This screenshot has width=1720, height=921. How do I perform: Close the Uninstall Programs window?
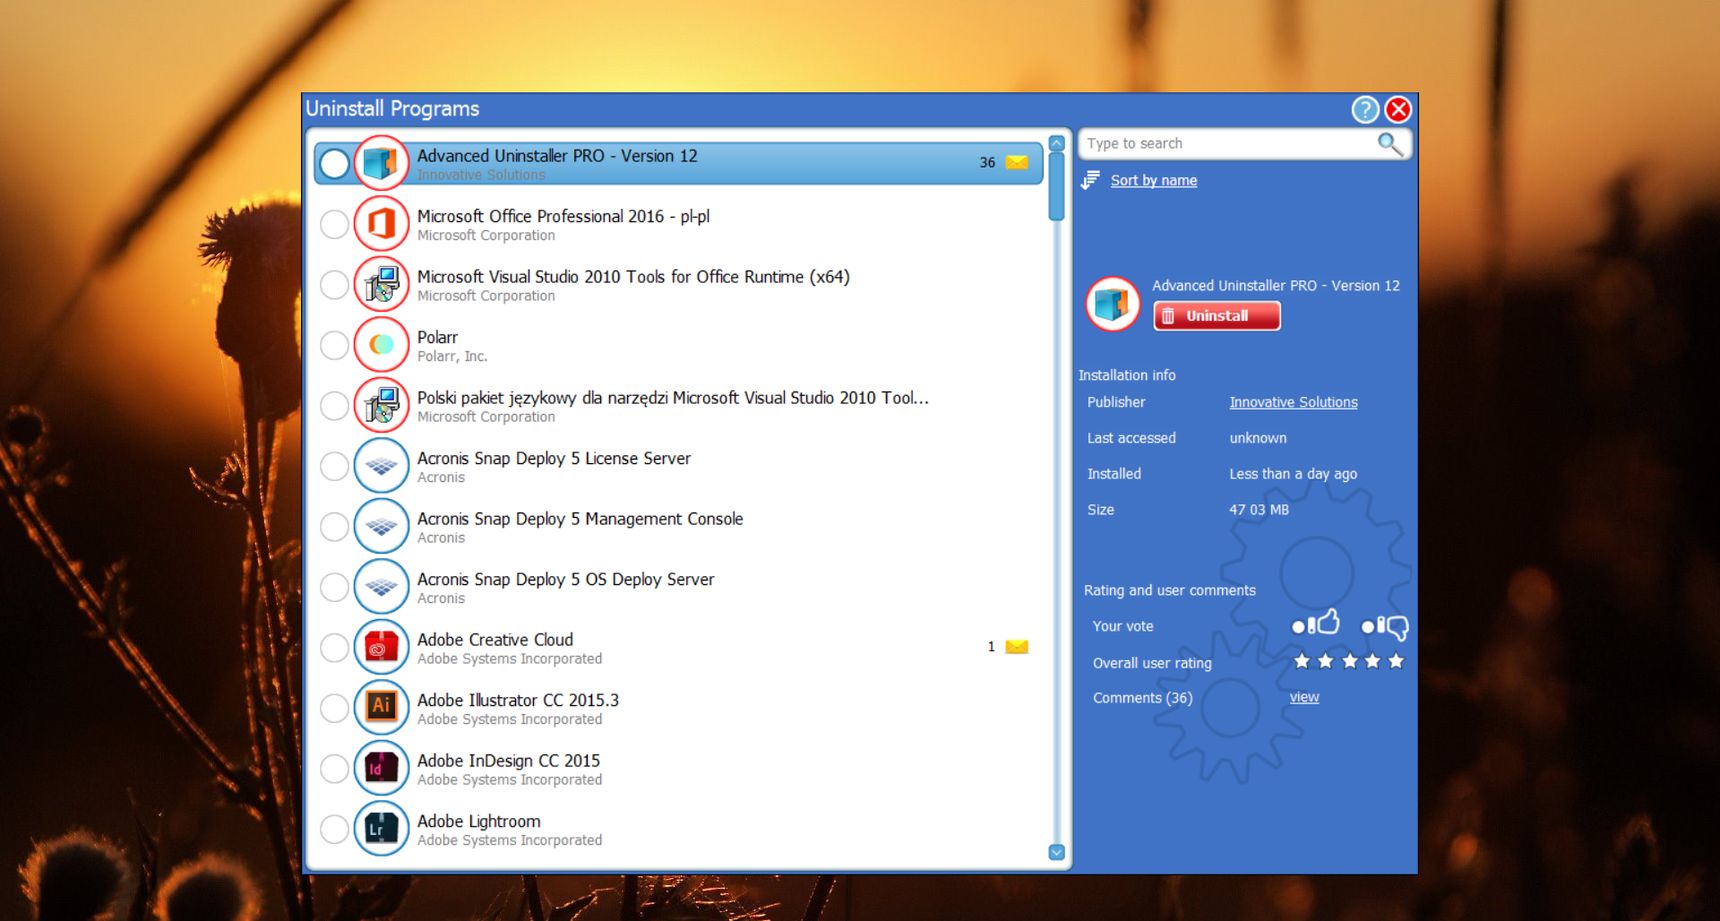(1398, 109)
